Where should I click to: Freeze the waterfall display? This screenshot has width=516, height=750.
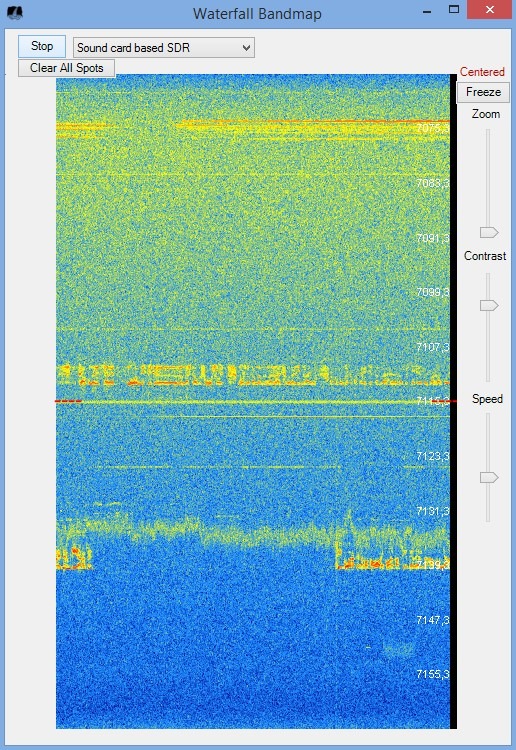pos(483,92)
